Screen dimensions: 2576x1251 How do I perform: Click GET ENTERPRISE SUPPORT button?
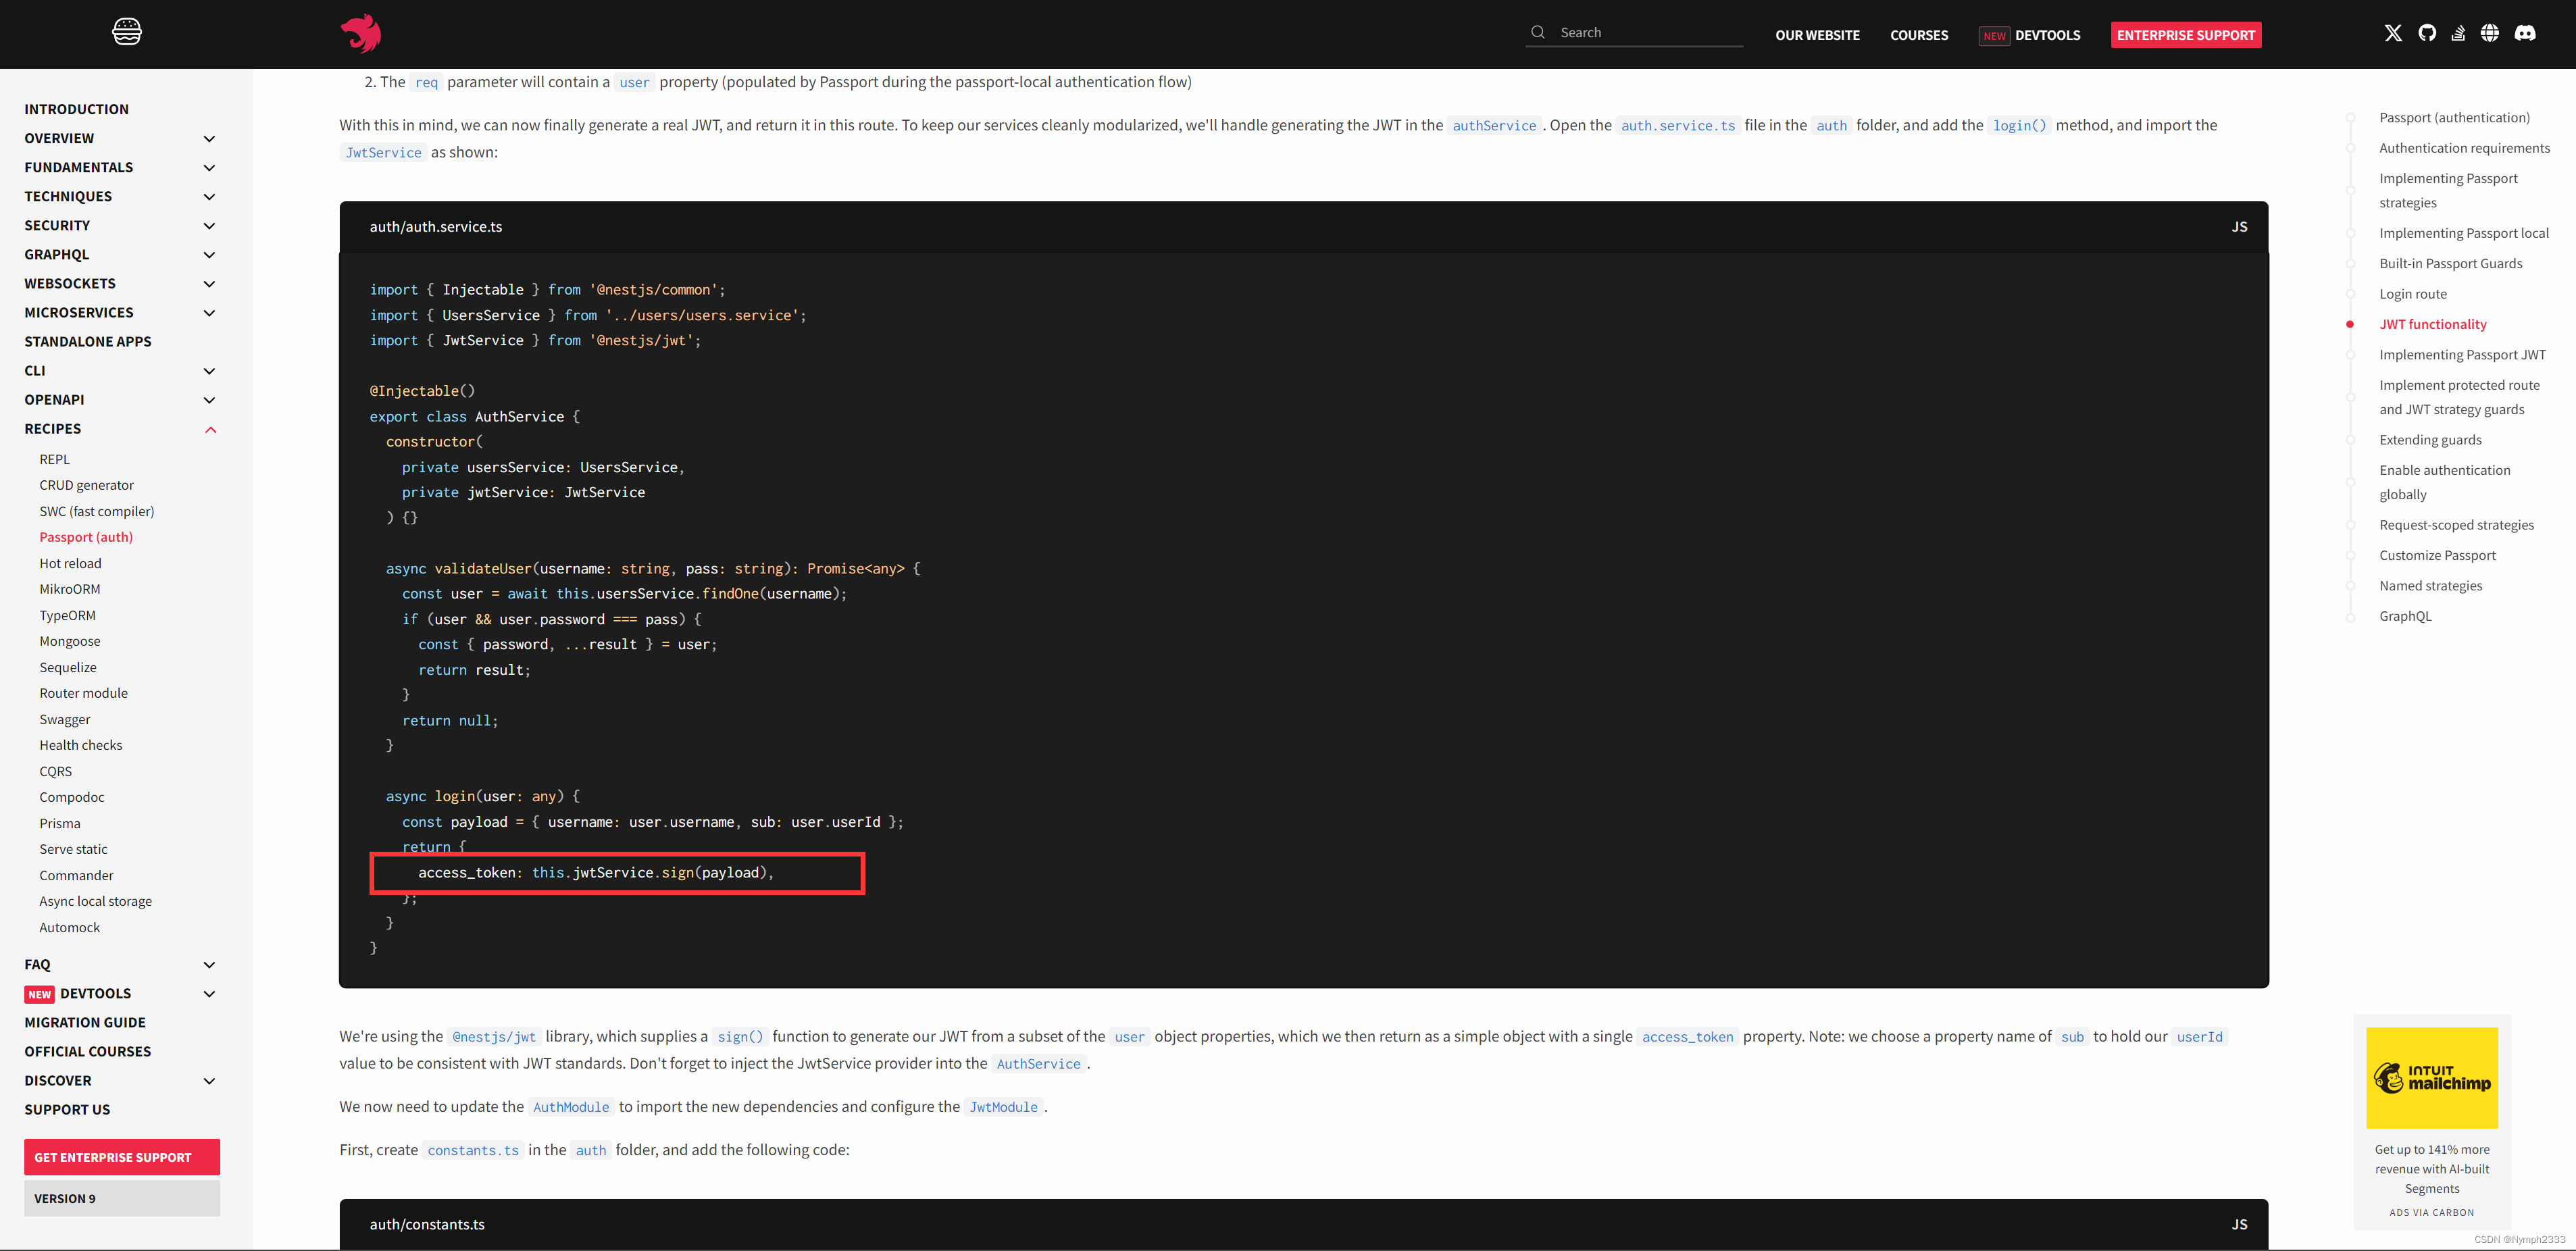(121, 1156)
